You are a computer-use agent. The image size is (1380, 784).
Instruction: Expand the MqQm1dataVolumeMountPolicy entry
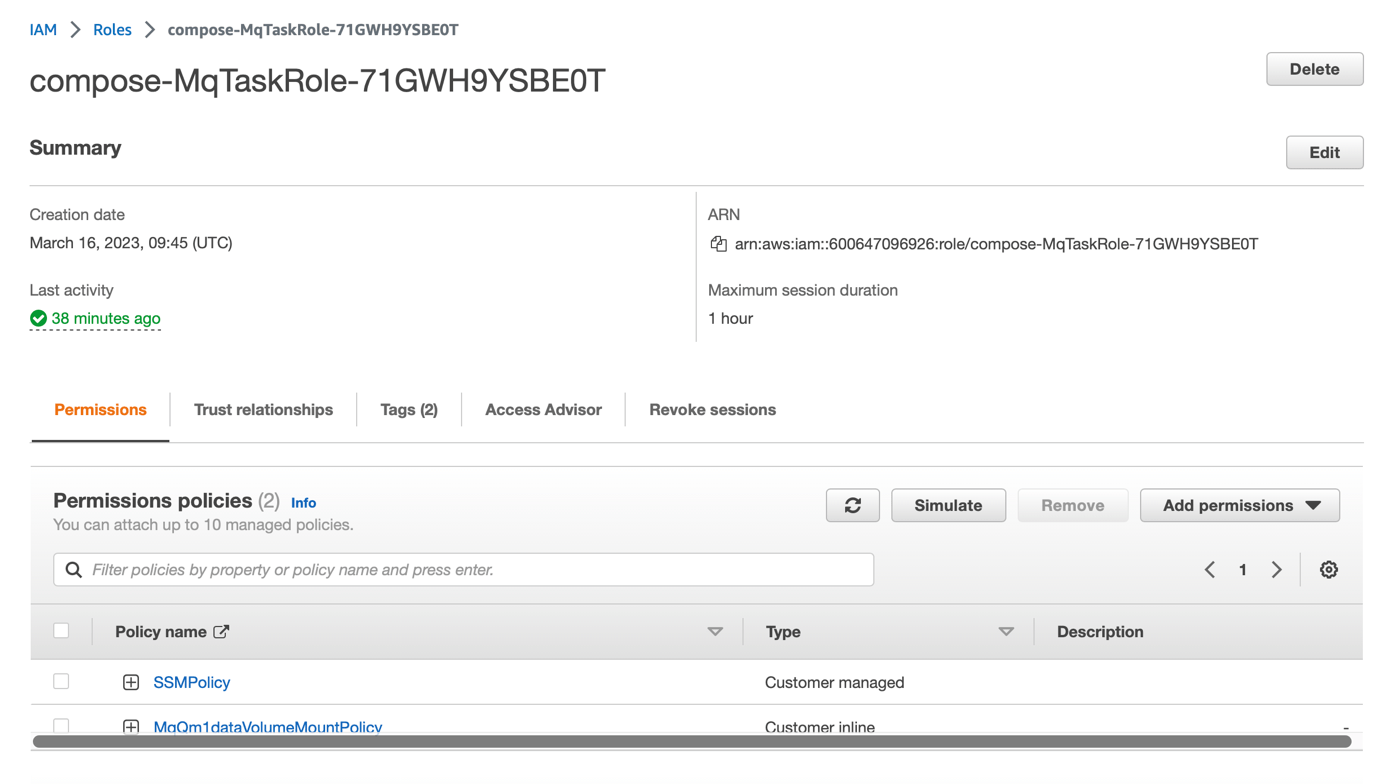tap(131, 726)
